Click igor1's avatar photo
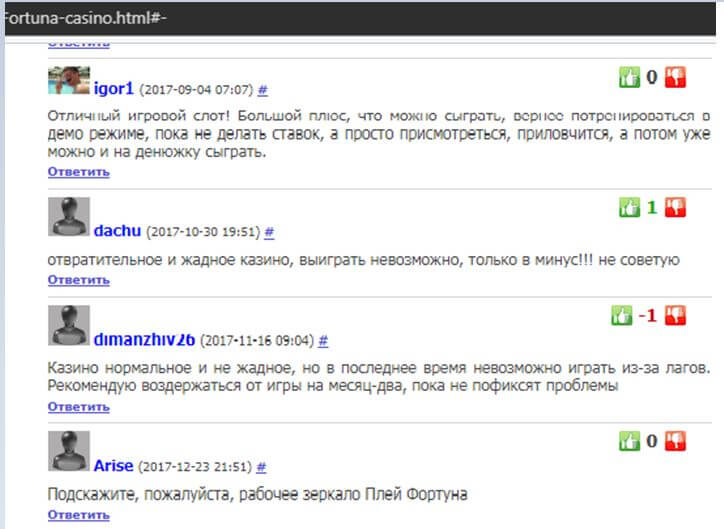Screen dimensions: 724x529 pyautogui.click(x=69, y=81)
